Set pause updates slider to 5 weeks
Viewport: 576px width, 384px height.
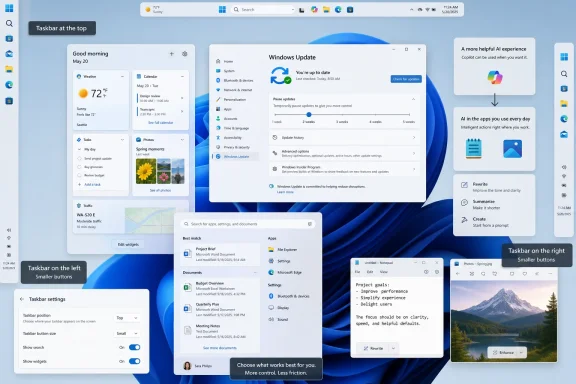409,115
